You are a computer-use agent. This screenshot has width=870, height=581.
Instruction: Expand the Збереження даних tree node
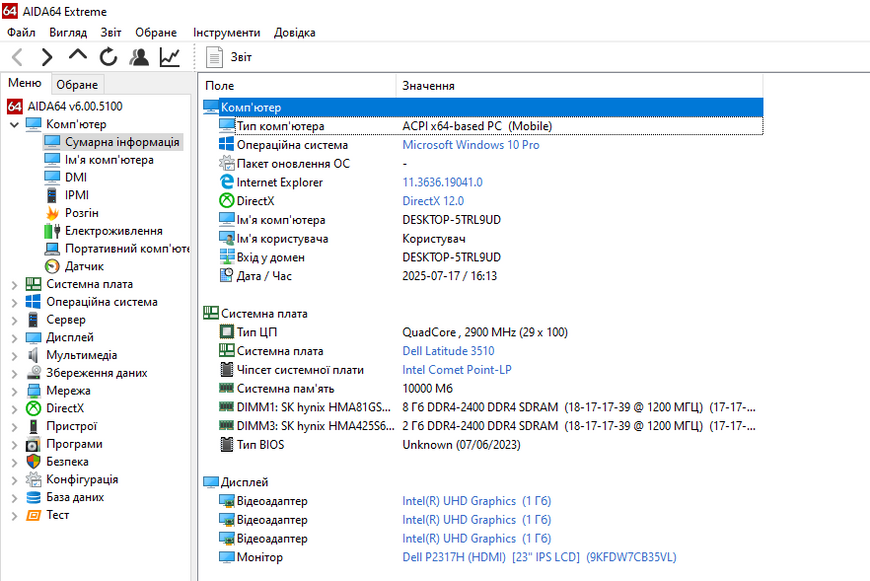14,373
